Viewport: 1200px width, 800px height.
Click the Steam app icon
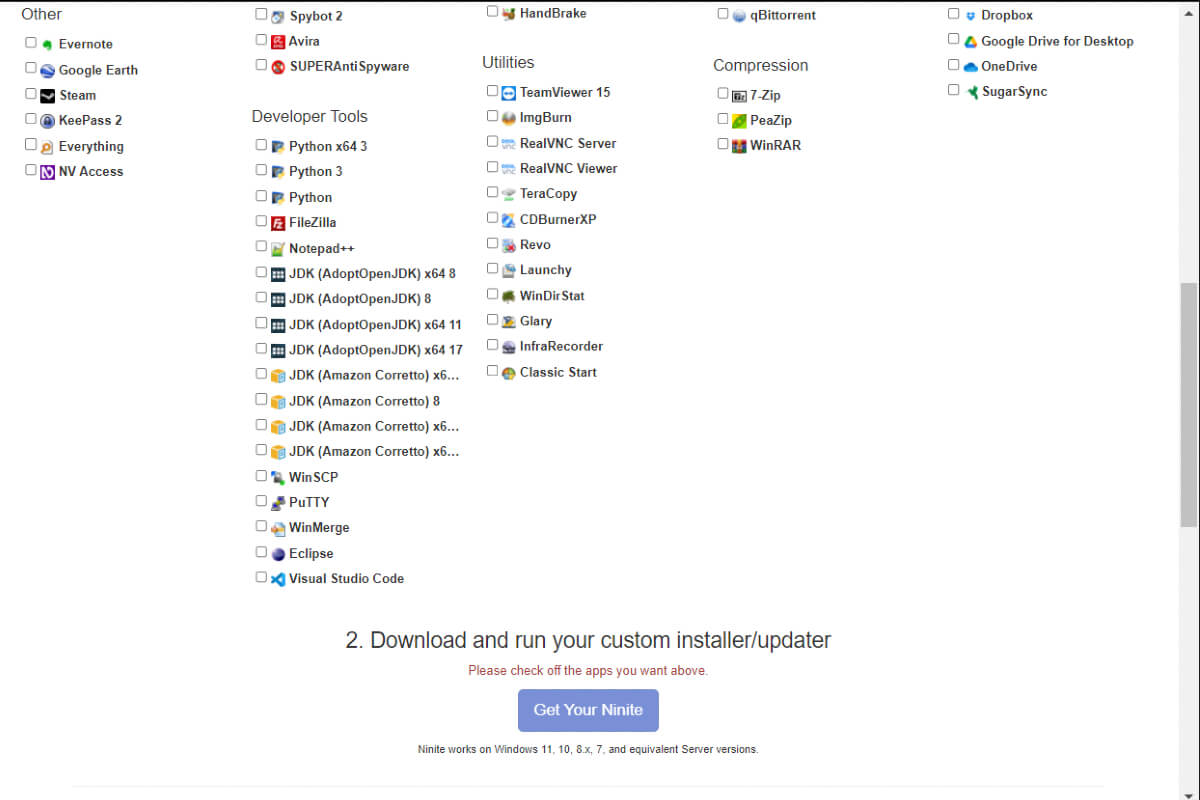point(47,96)
